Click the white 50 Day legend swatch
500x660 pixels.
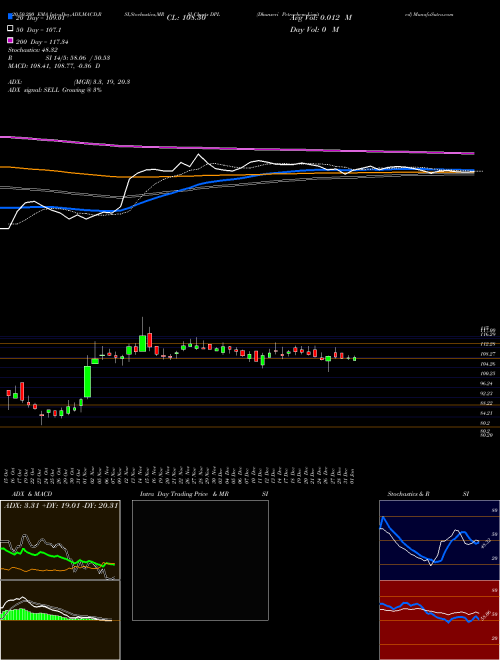pyautogui.click(x=10, y=29)
